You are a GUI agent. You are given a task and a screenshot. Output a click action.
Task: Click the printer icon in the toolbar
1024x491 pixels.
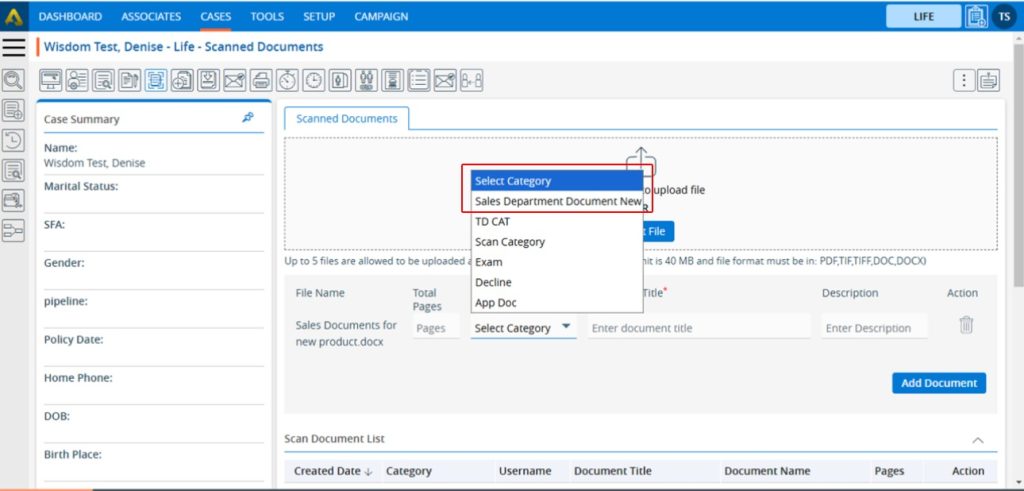click(261, 81)
